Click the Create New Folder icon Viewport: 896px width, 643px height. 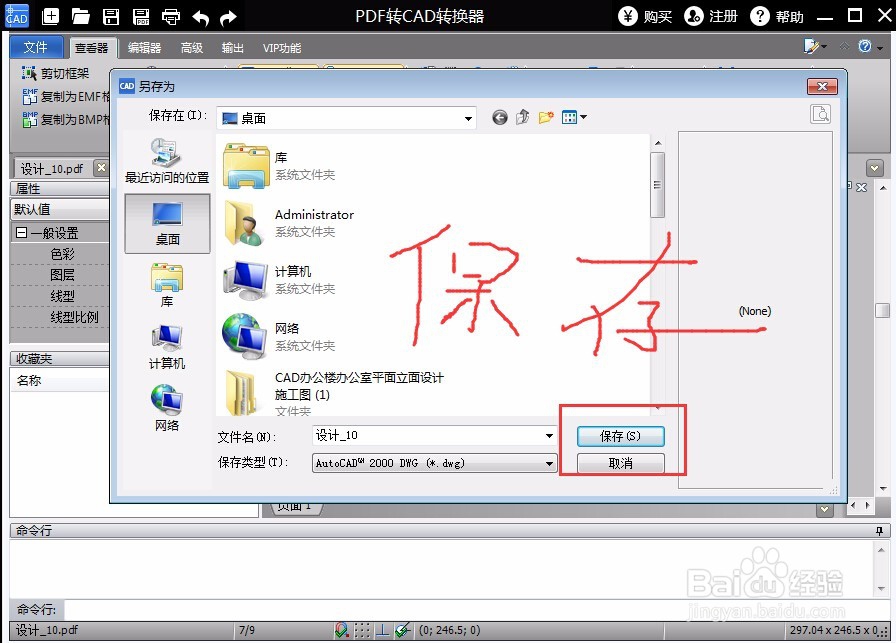[x=545, y=117]
